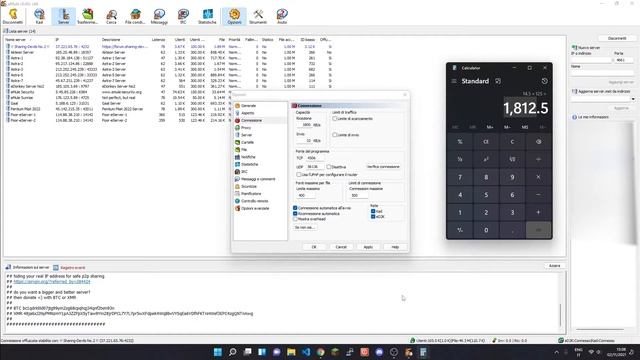Click the Calculator CE key

(x=486, y=142)
